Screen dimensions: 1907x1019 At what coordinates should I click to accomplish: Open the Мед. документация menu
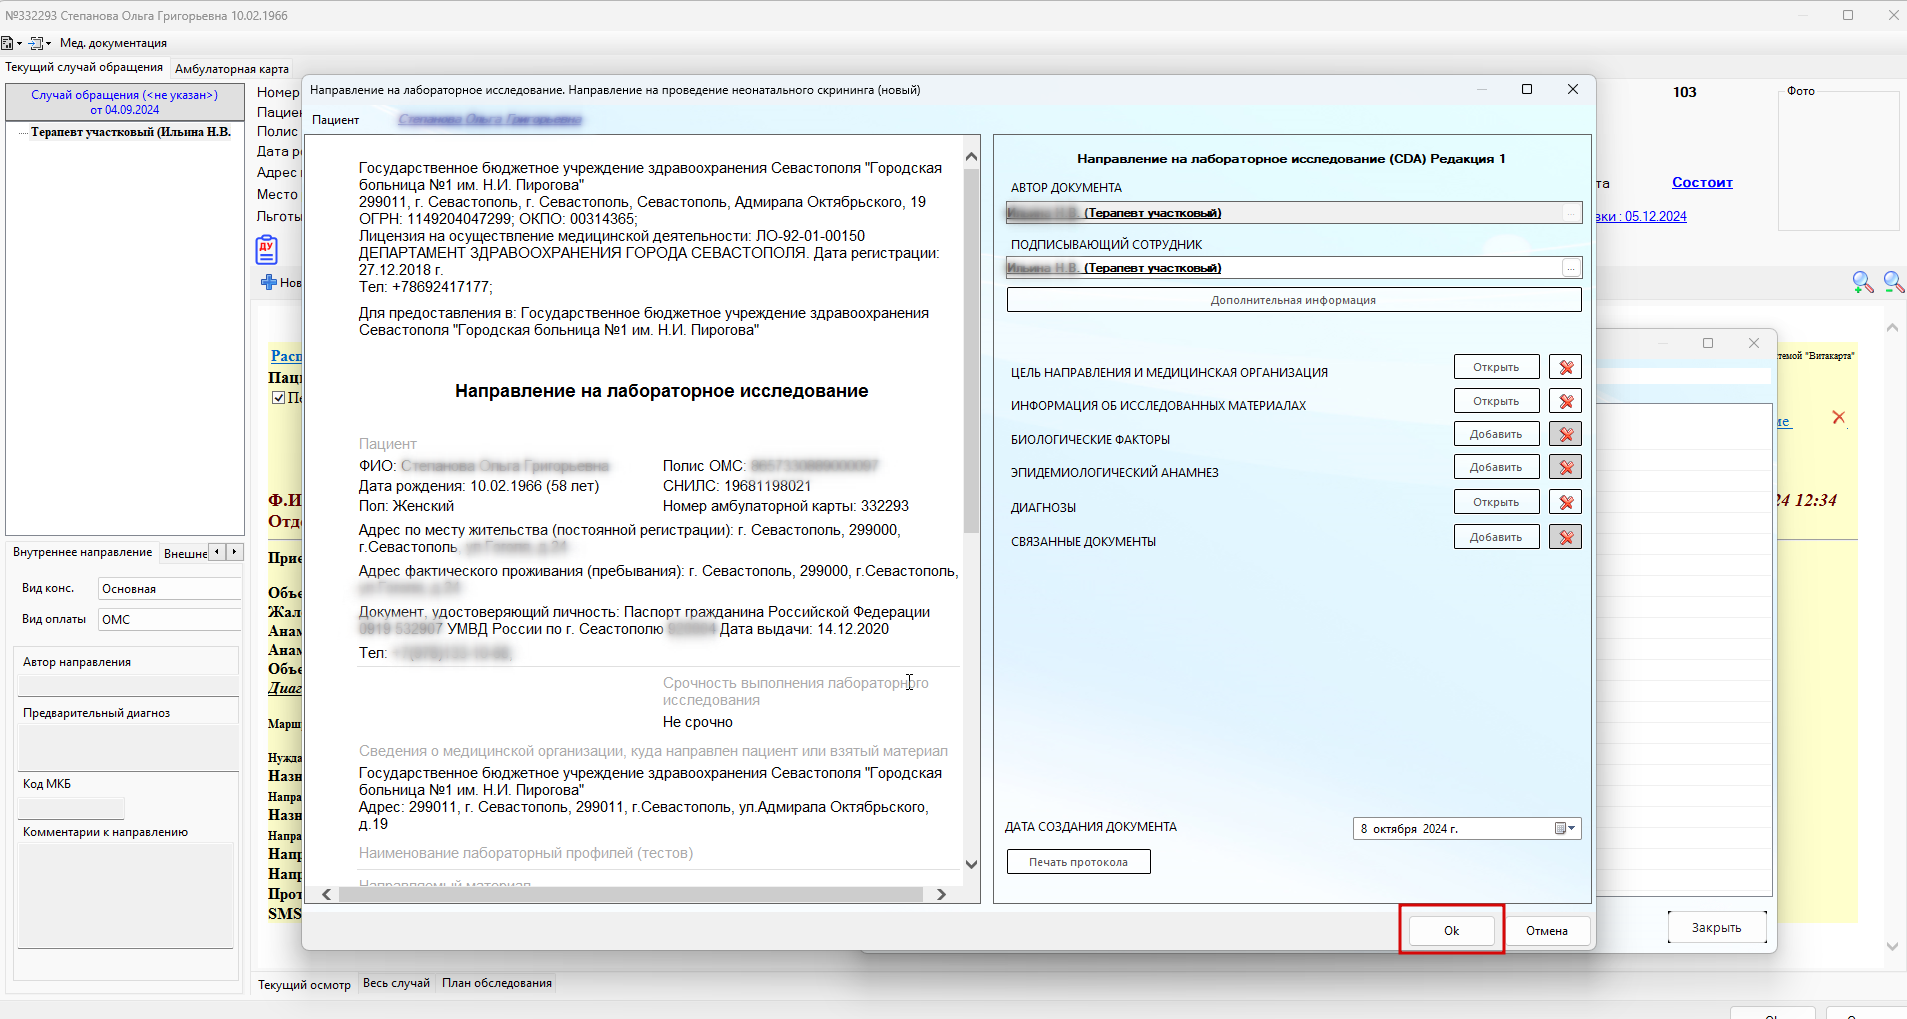click(x=113, y=43)
